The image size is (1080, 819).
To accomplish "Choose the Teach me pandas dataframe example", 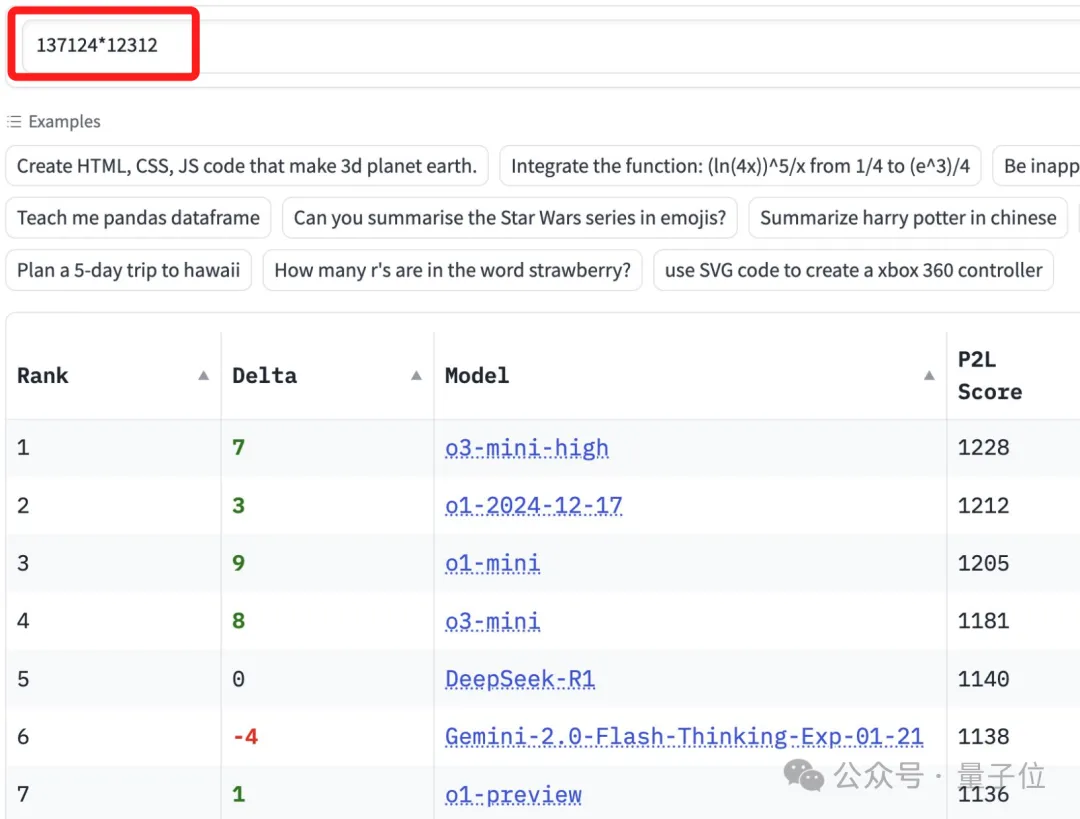I will pos(138,218).
